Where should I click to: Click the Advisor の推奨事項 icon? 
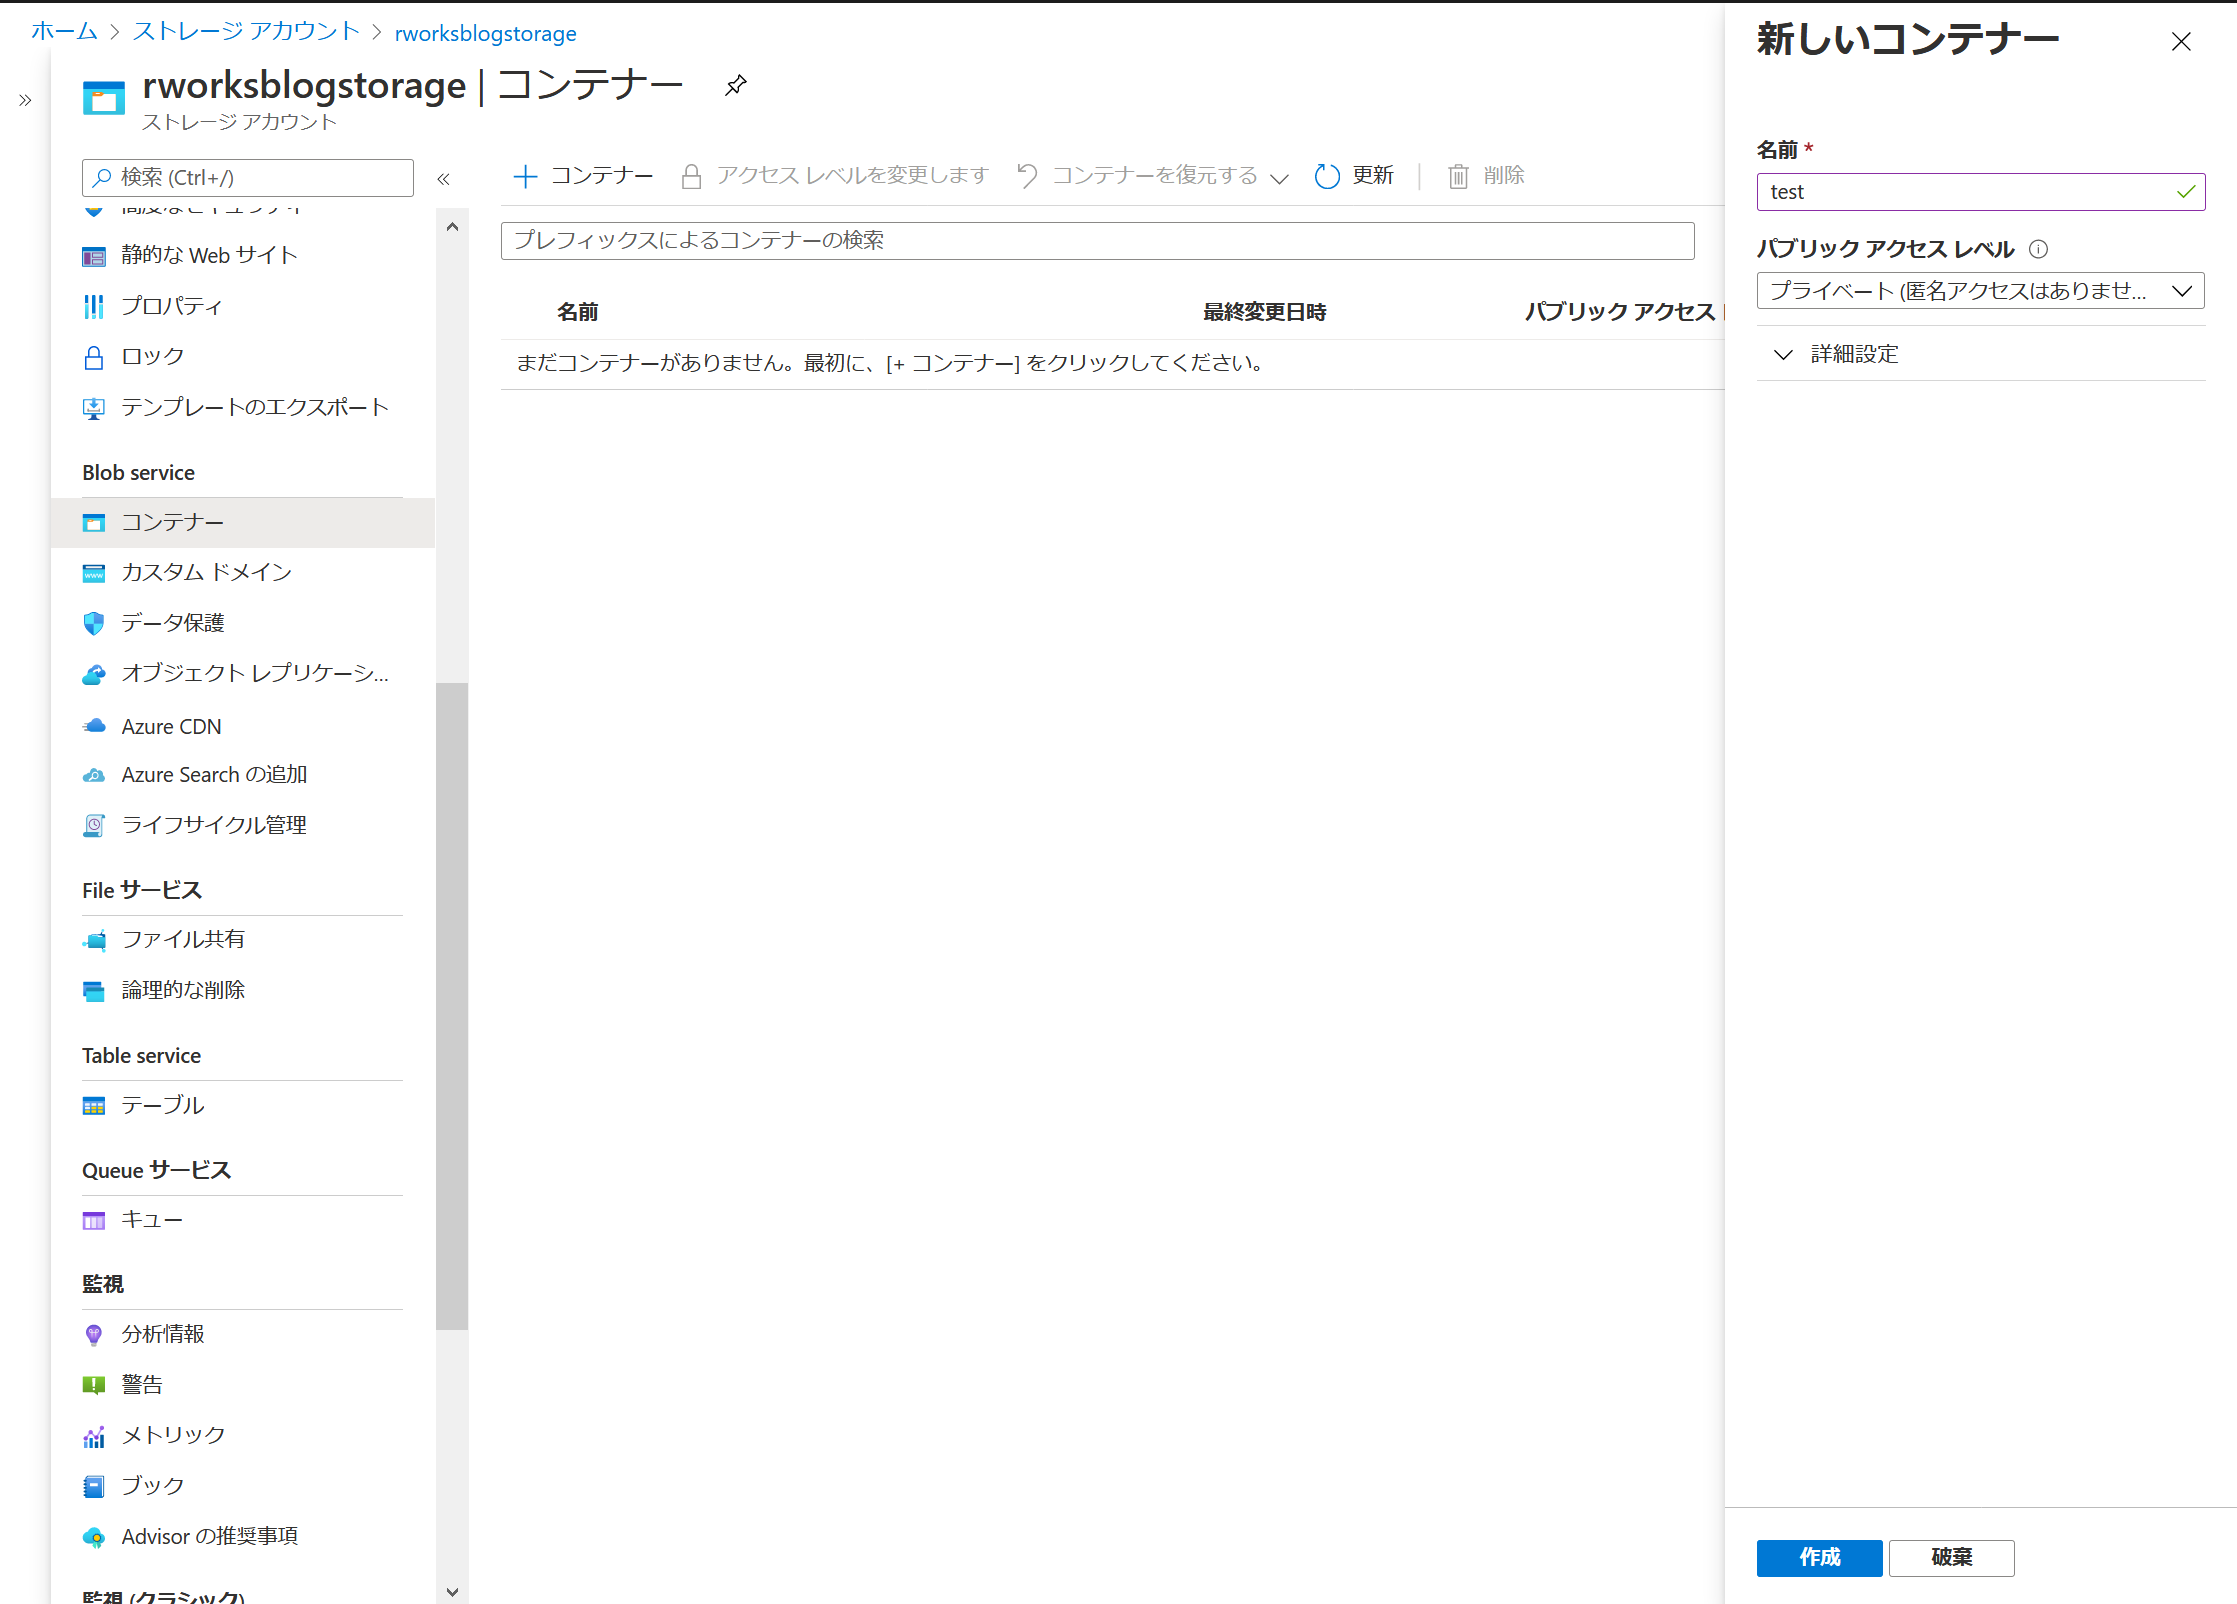click(x=94, y=1538)
